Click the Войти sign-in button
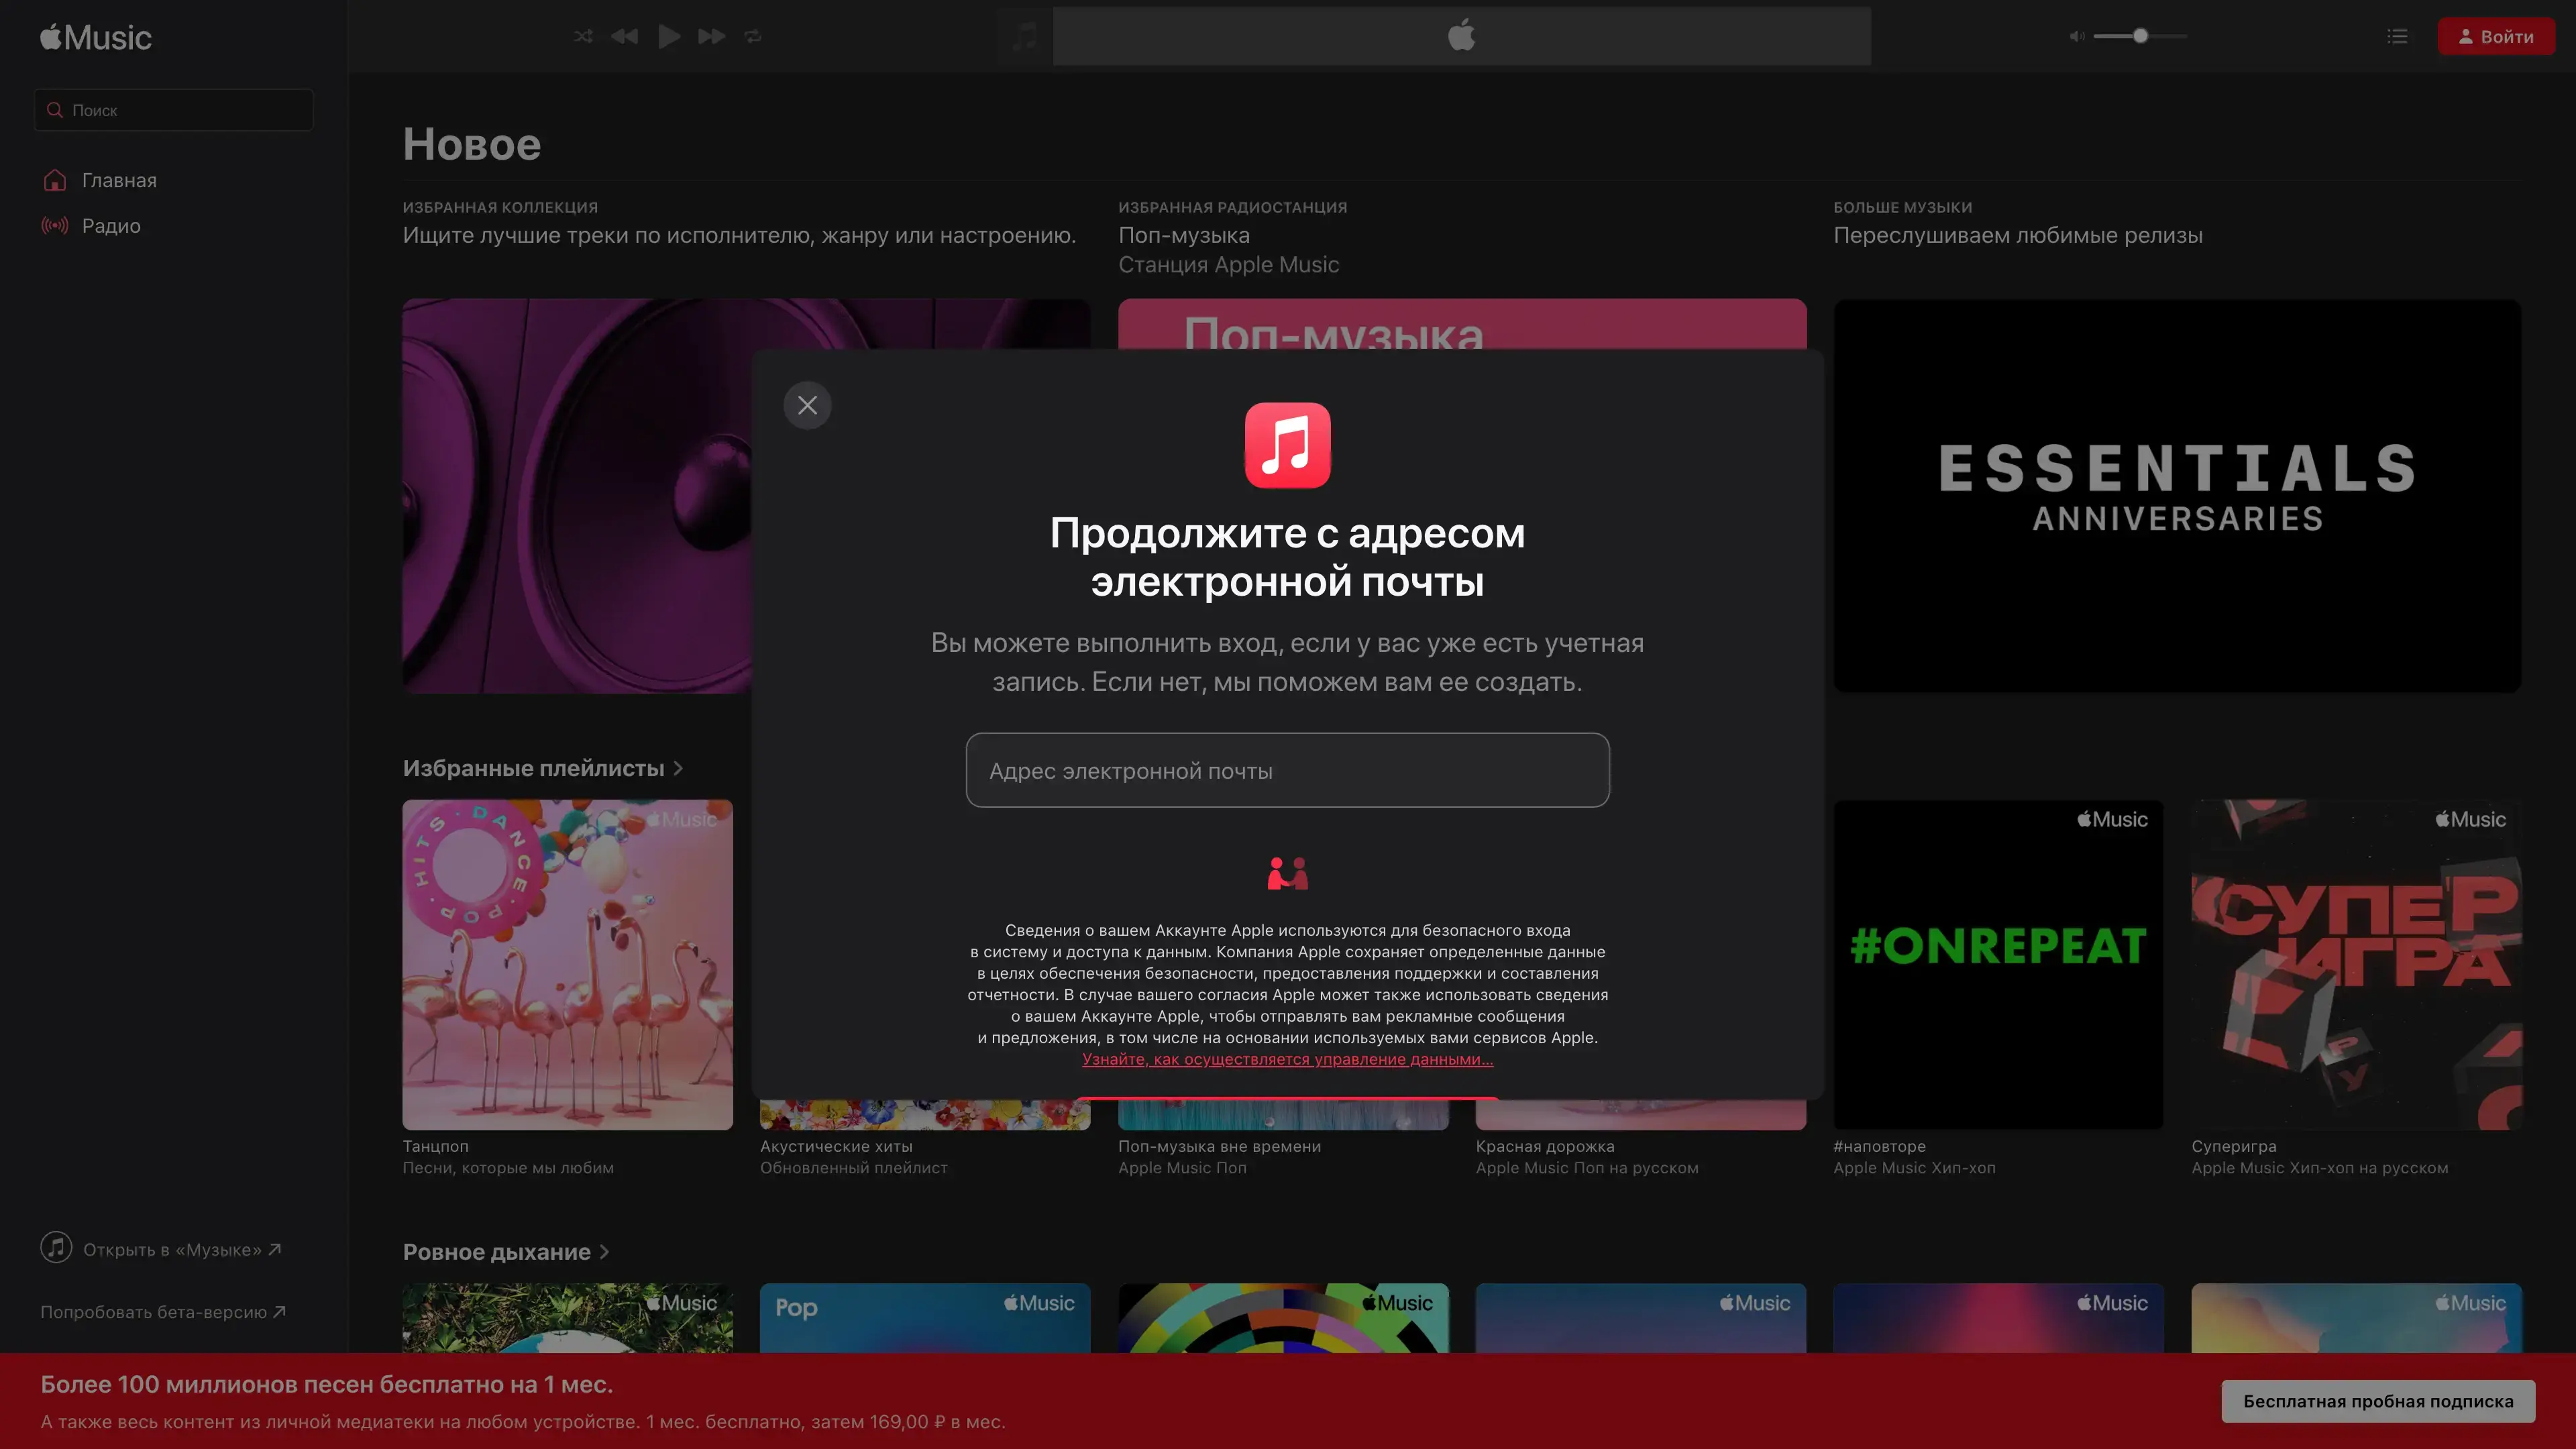The image size is (2576, 1449). [x=2496, y=37]
